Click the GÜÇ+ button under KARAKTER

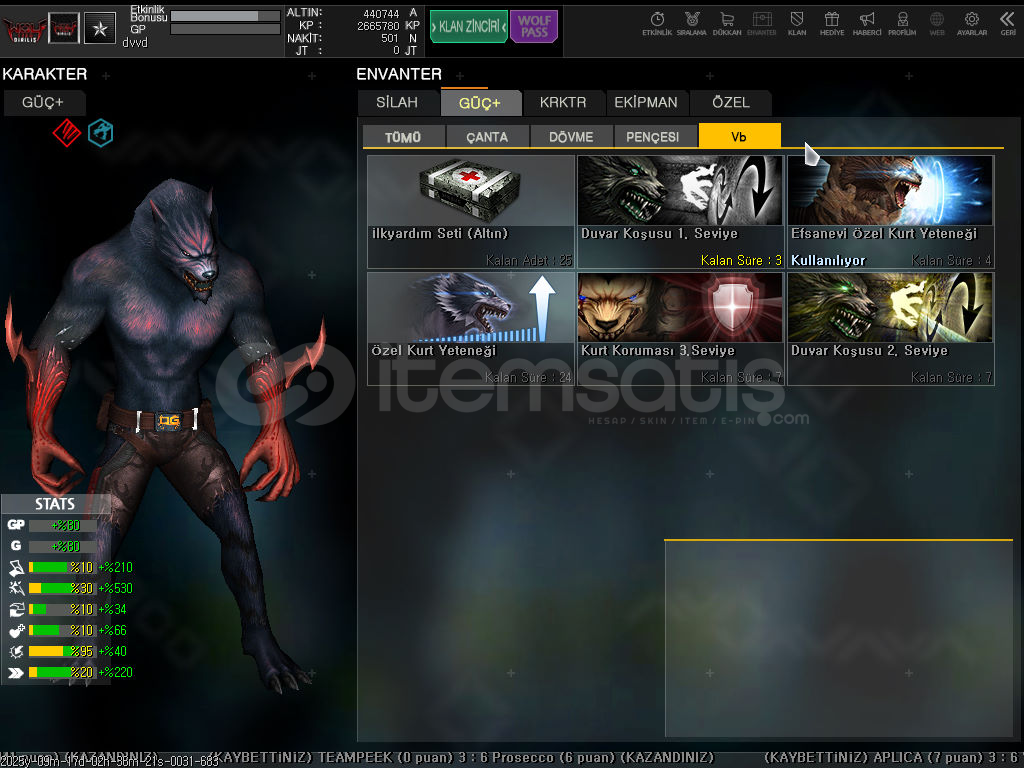pyautogui.click(x=43, y=103)
